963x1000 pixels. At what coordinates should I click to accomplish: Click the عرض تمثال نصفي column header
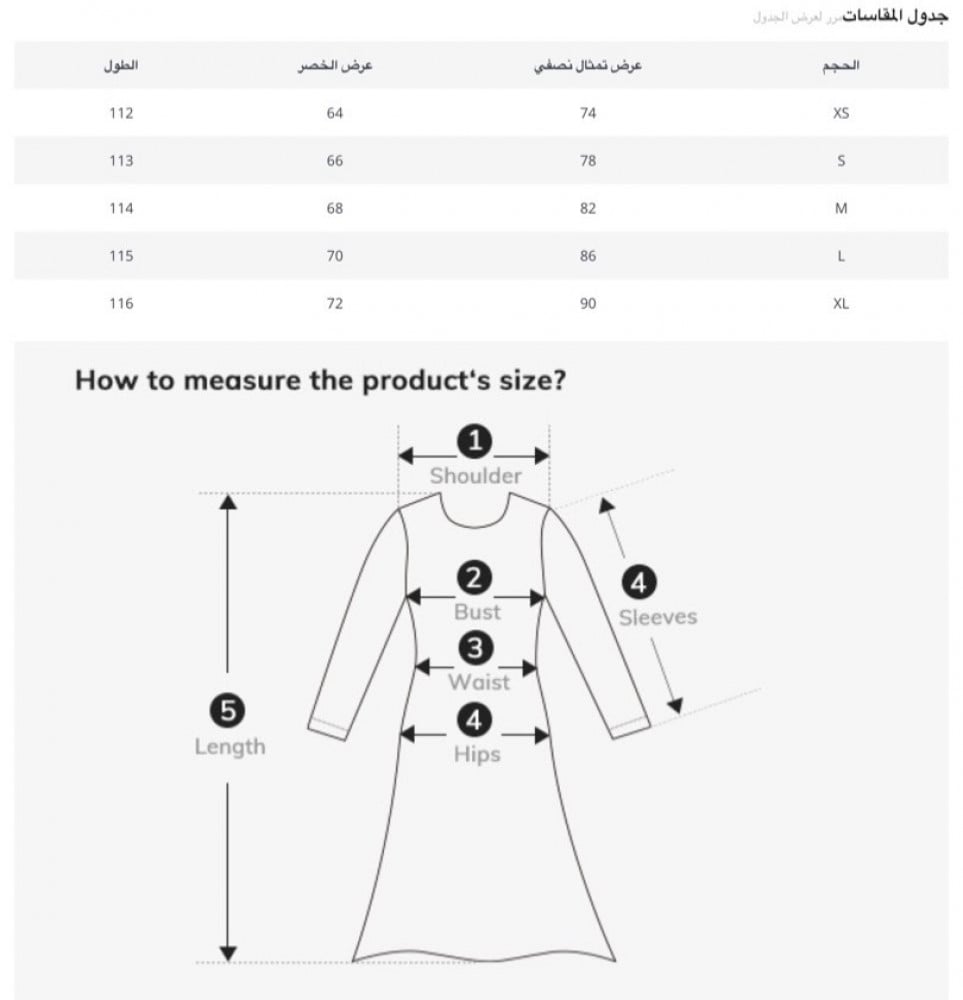588,65
